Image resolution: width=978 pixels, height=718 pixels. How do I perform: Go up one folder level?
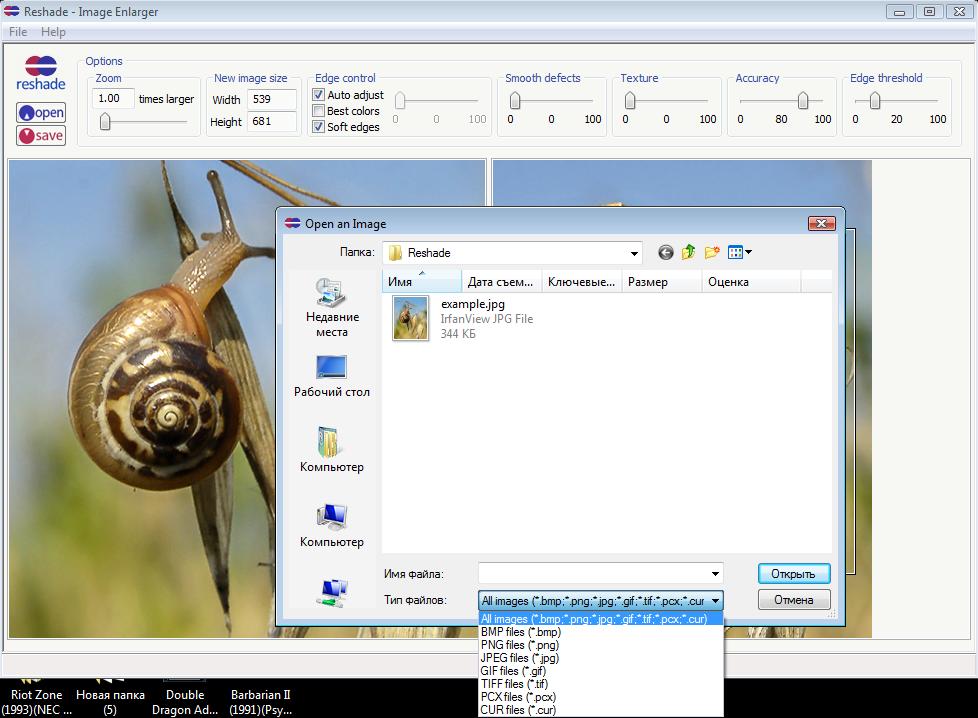(689, 253)
